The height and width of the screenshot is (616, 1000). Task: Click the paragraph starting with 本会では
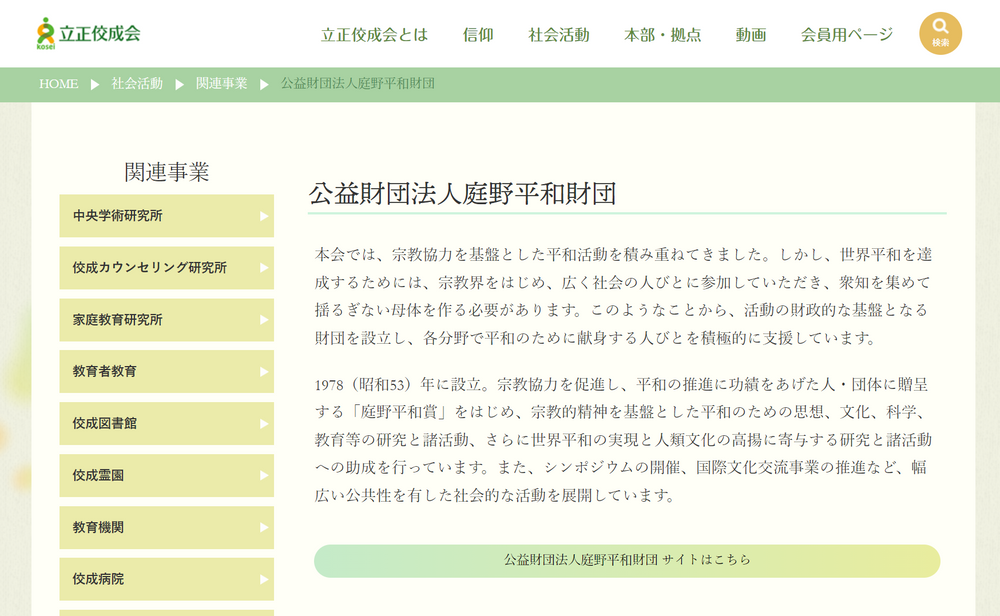pyautogui.click(x=624, y=296)
